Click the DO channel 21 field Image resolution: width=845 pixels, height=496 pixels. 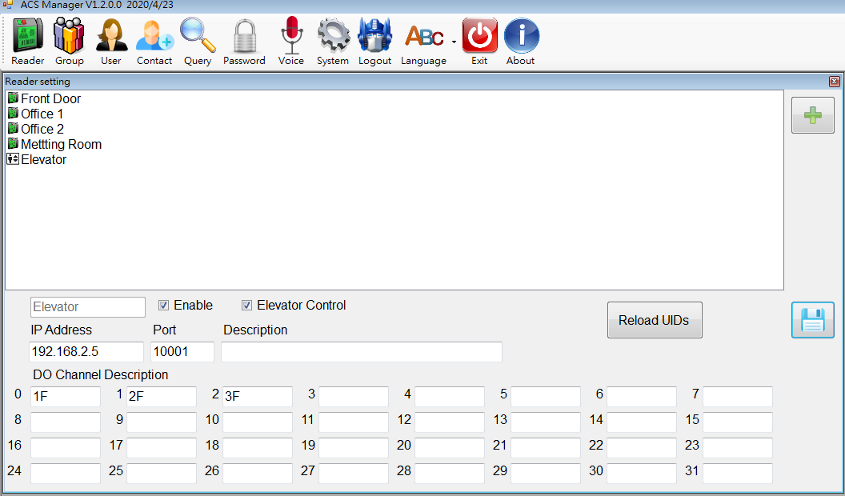click(545, 448)
